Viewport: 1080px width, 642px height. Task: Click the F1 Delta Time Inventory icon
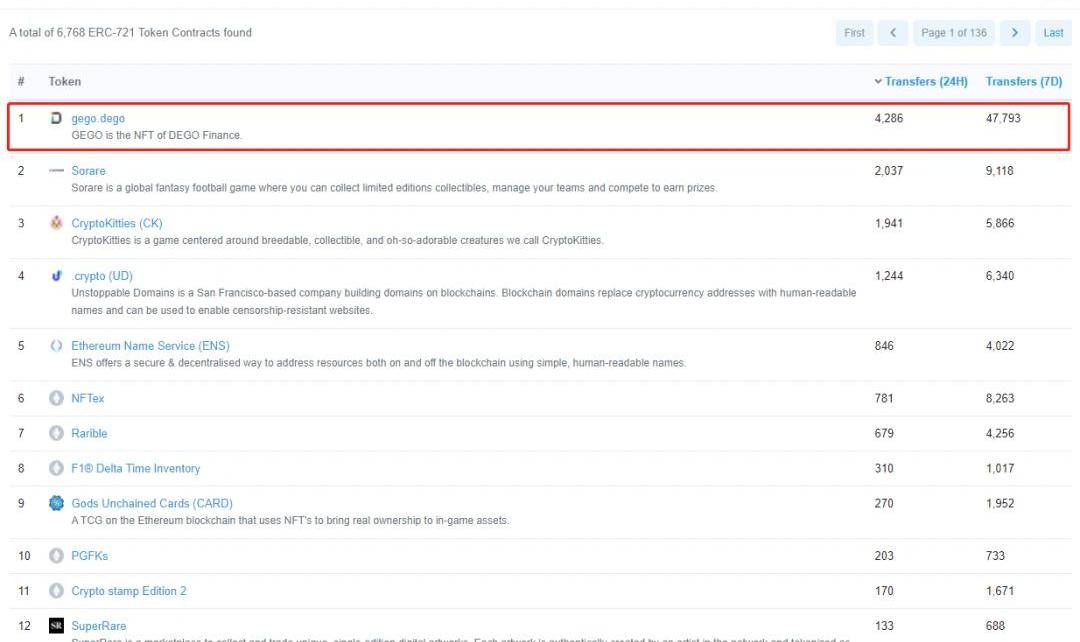click(x=56, y=468)
